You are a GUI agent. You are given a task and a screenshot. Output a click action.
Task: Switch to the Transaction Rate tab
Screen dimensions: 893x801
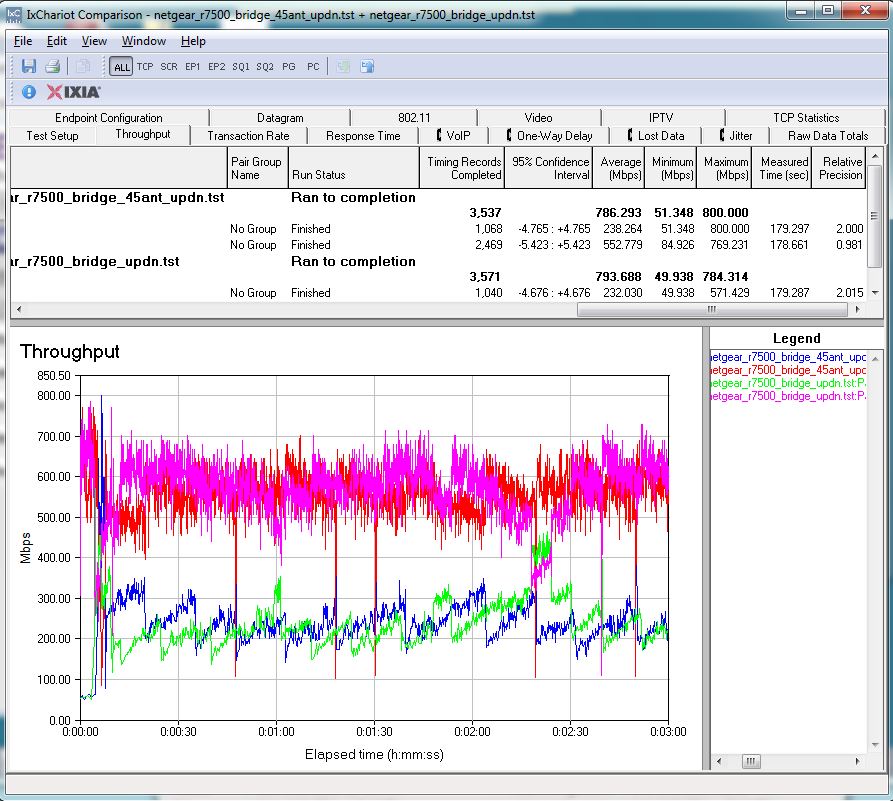click(x=248, y=136)
